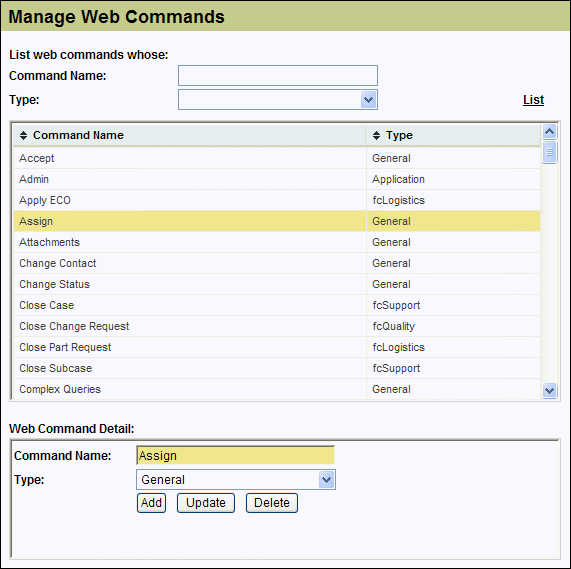
Task: Focus the Command Name search field
Action: (x=278, y=75)
